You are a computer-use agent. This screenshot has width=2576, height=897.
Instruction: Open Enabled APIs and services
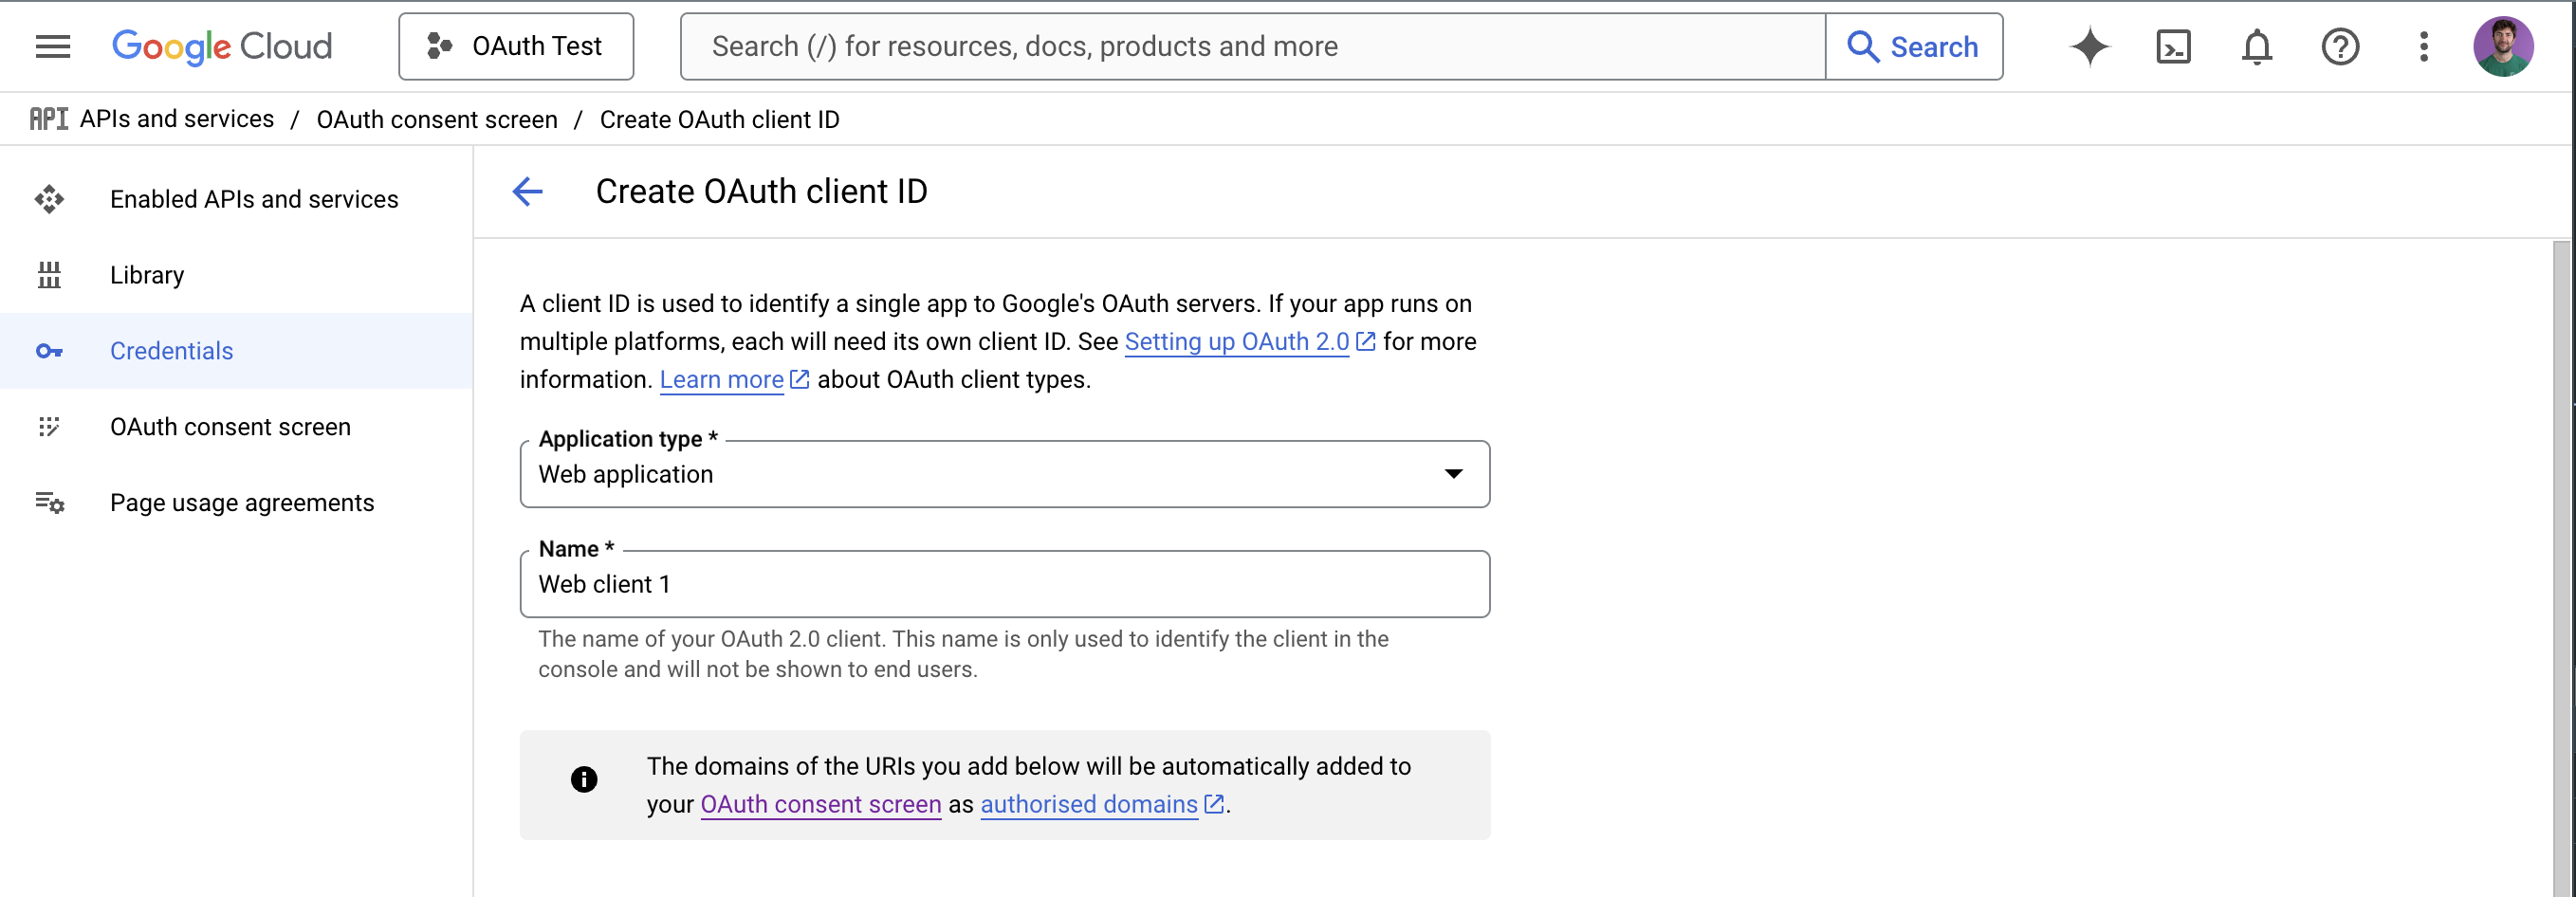(236, 199)
